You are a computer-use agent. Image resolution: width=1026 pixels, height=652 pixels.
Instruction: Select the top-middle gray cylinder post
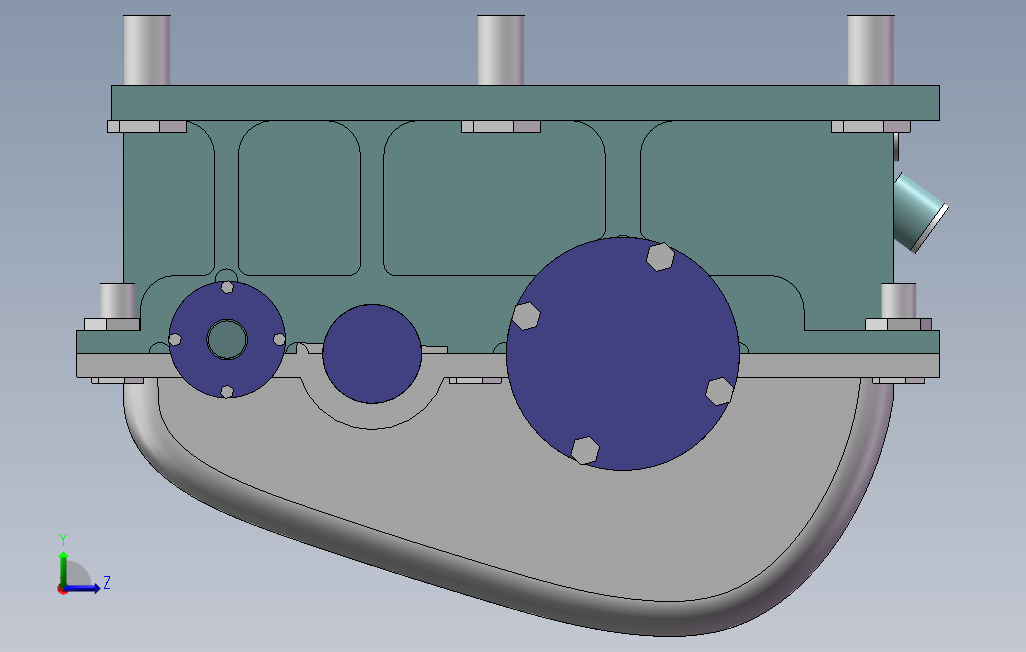point(501,50)
